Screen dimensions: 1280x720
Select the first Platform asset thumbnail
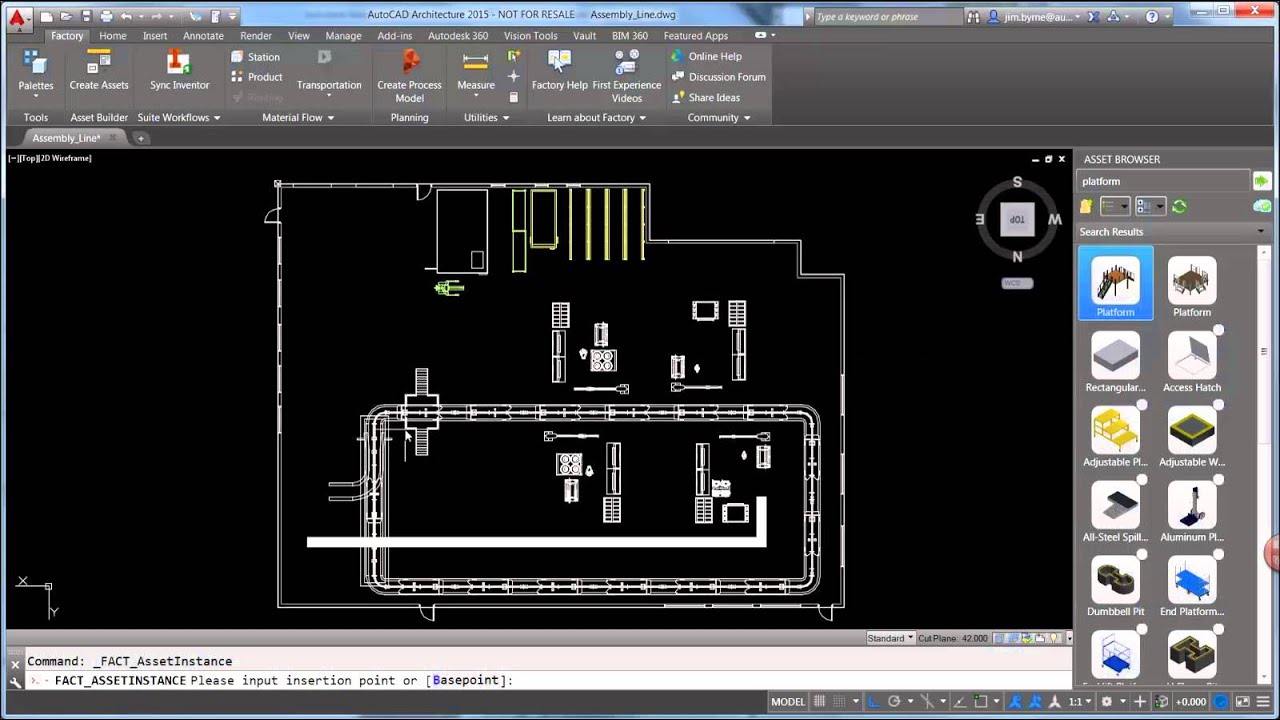click(1115, 285)
